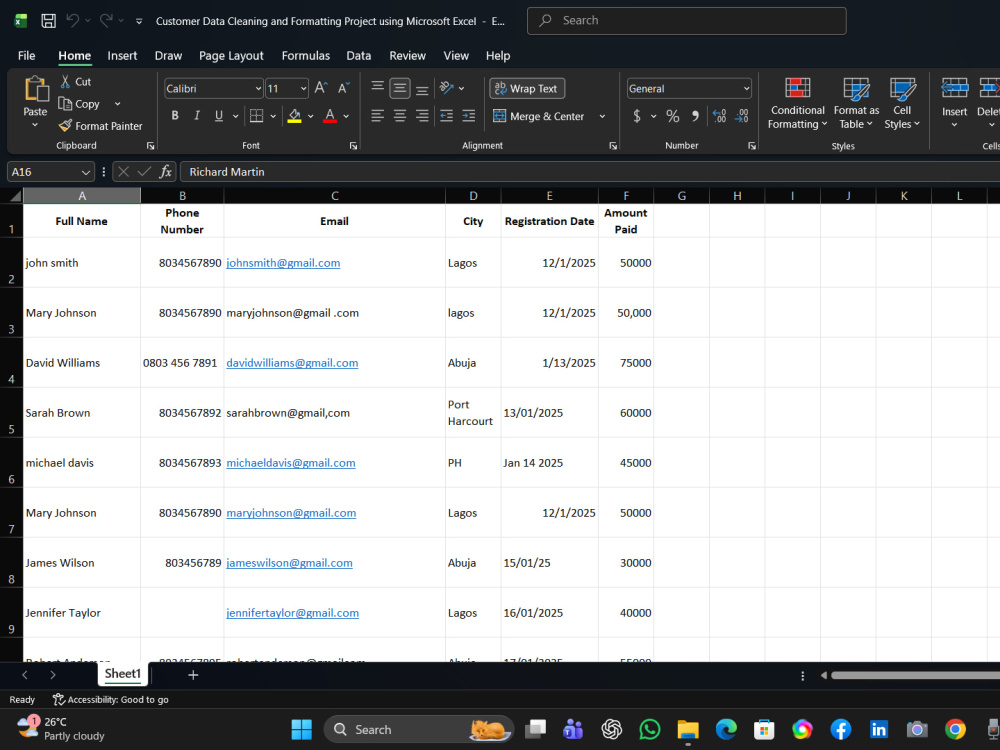Expand the Name Box A16 dropdown
Screen dimensions: 1000x750
click(85, 172)
